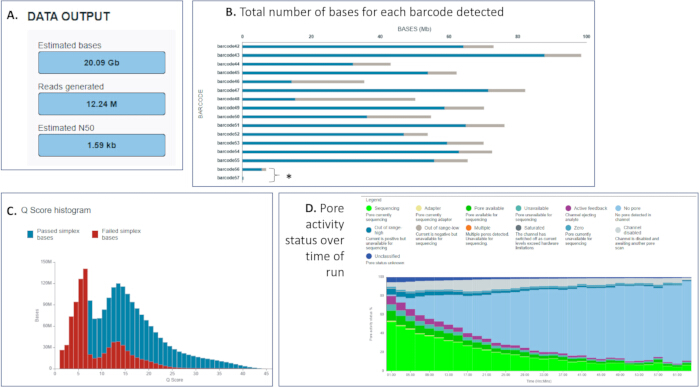
Task: Click the tallest red histogram bar
Action: point(85,318)
